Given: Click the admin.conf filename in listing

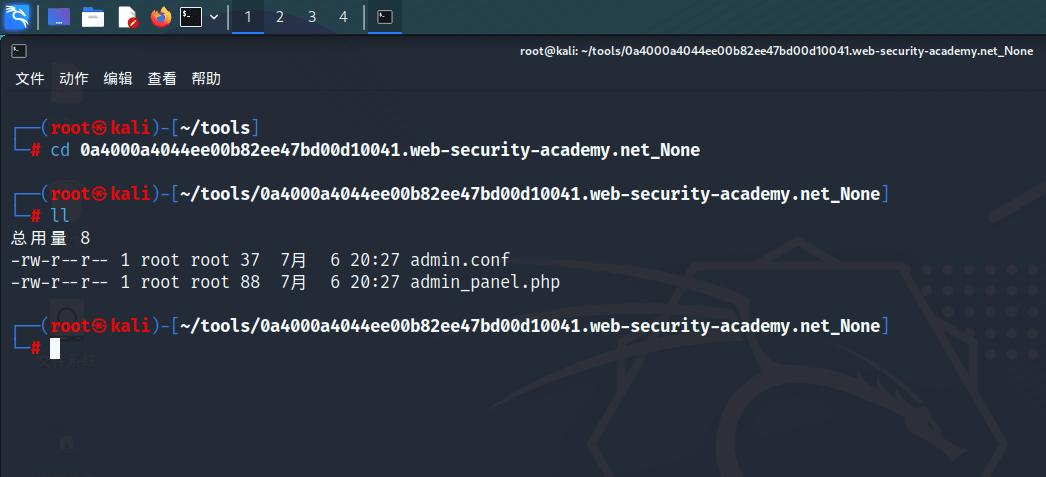Looking at the screenshot, I should [x=460, y=260].
